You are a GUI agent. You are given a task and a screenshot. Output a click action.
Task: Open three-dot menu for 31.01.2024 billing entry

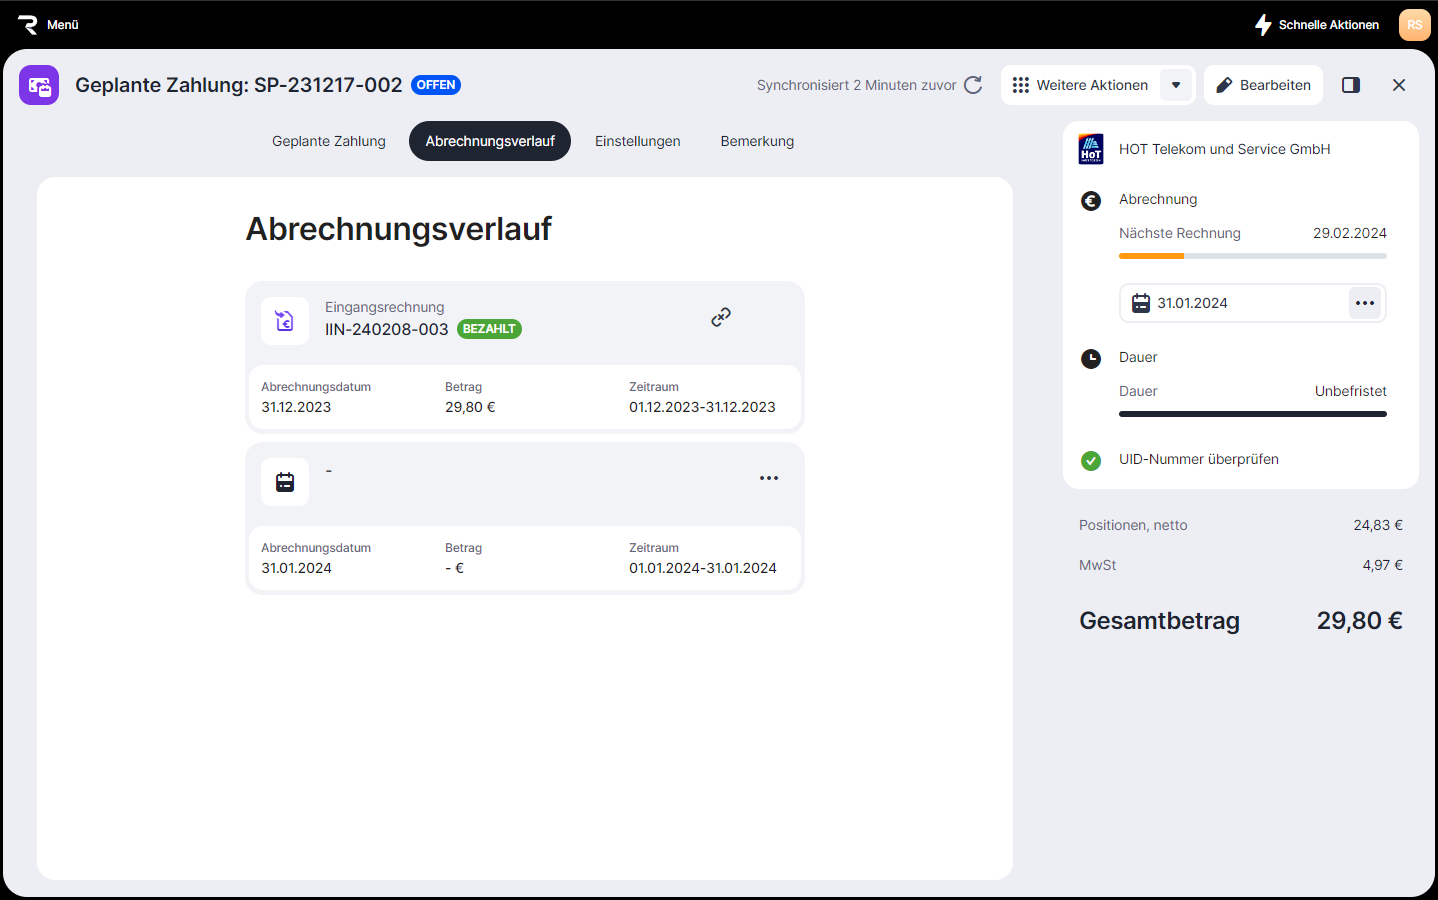click(x=768, y=478)
